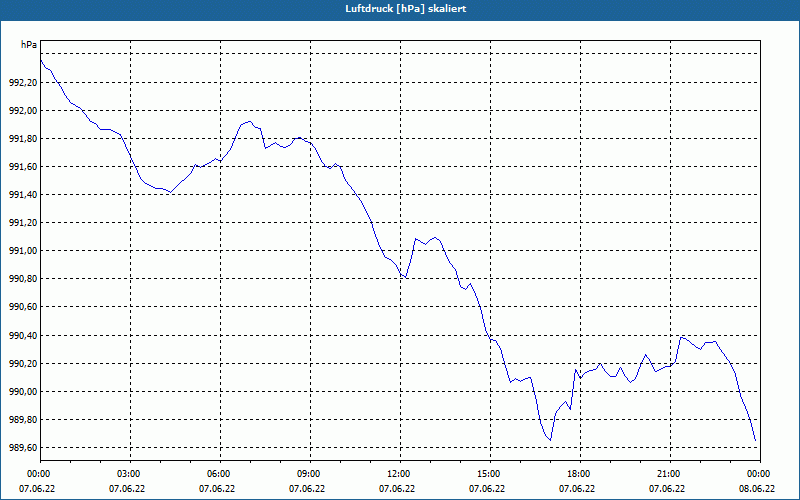This screenshot has height=500, width=800.
Task: Click the pressure curve peak near 07:00
Action: point(249,121)
